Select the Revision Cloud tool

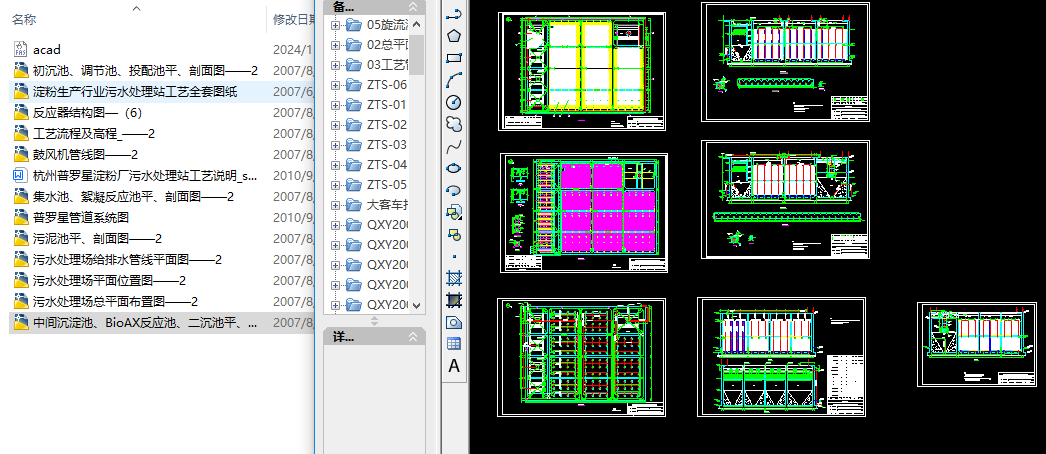(x=454, y=124)
